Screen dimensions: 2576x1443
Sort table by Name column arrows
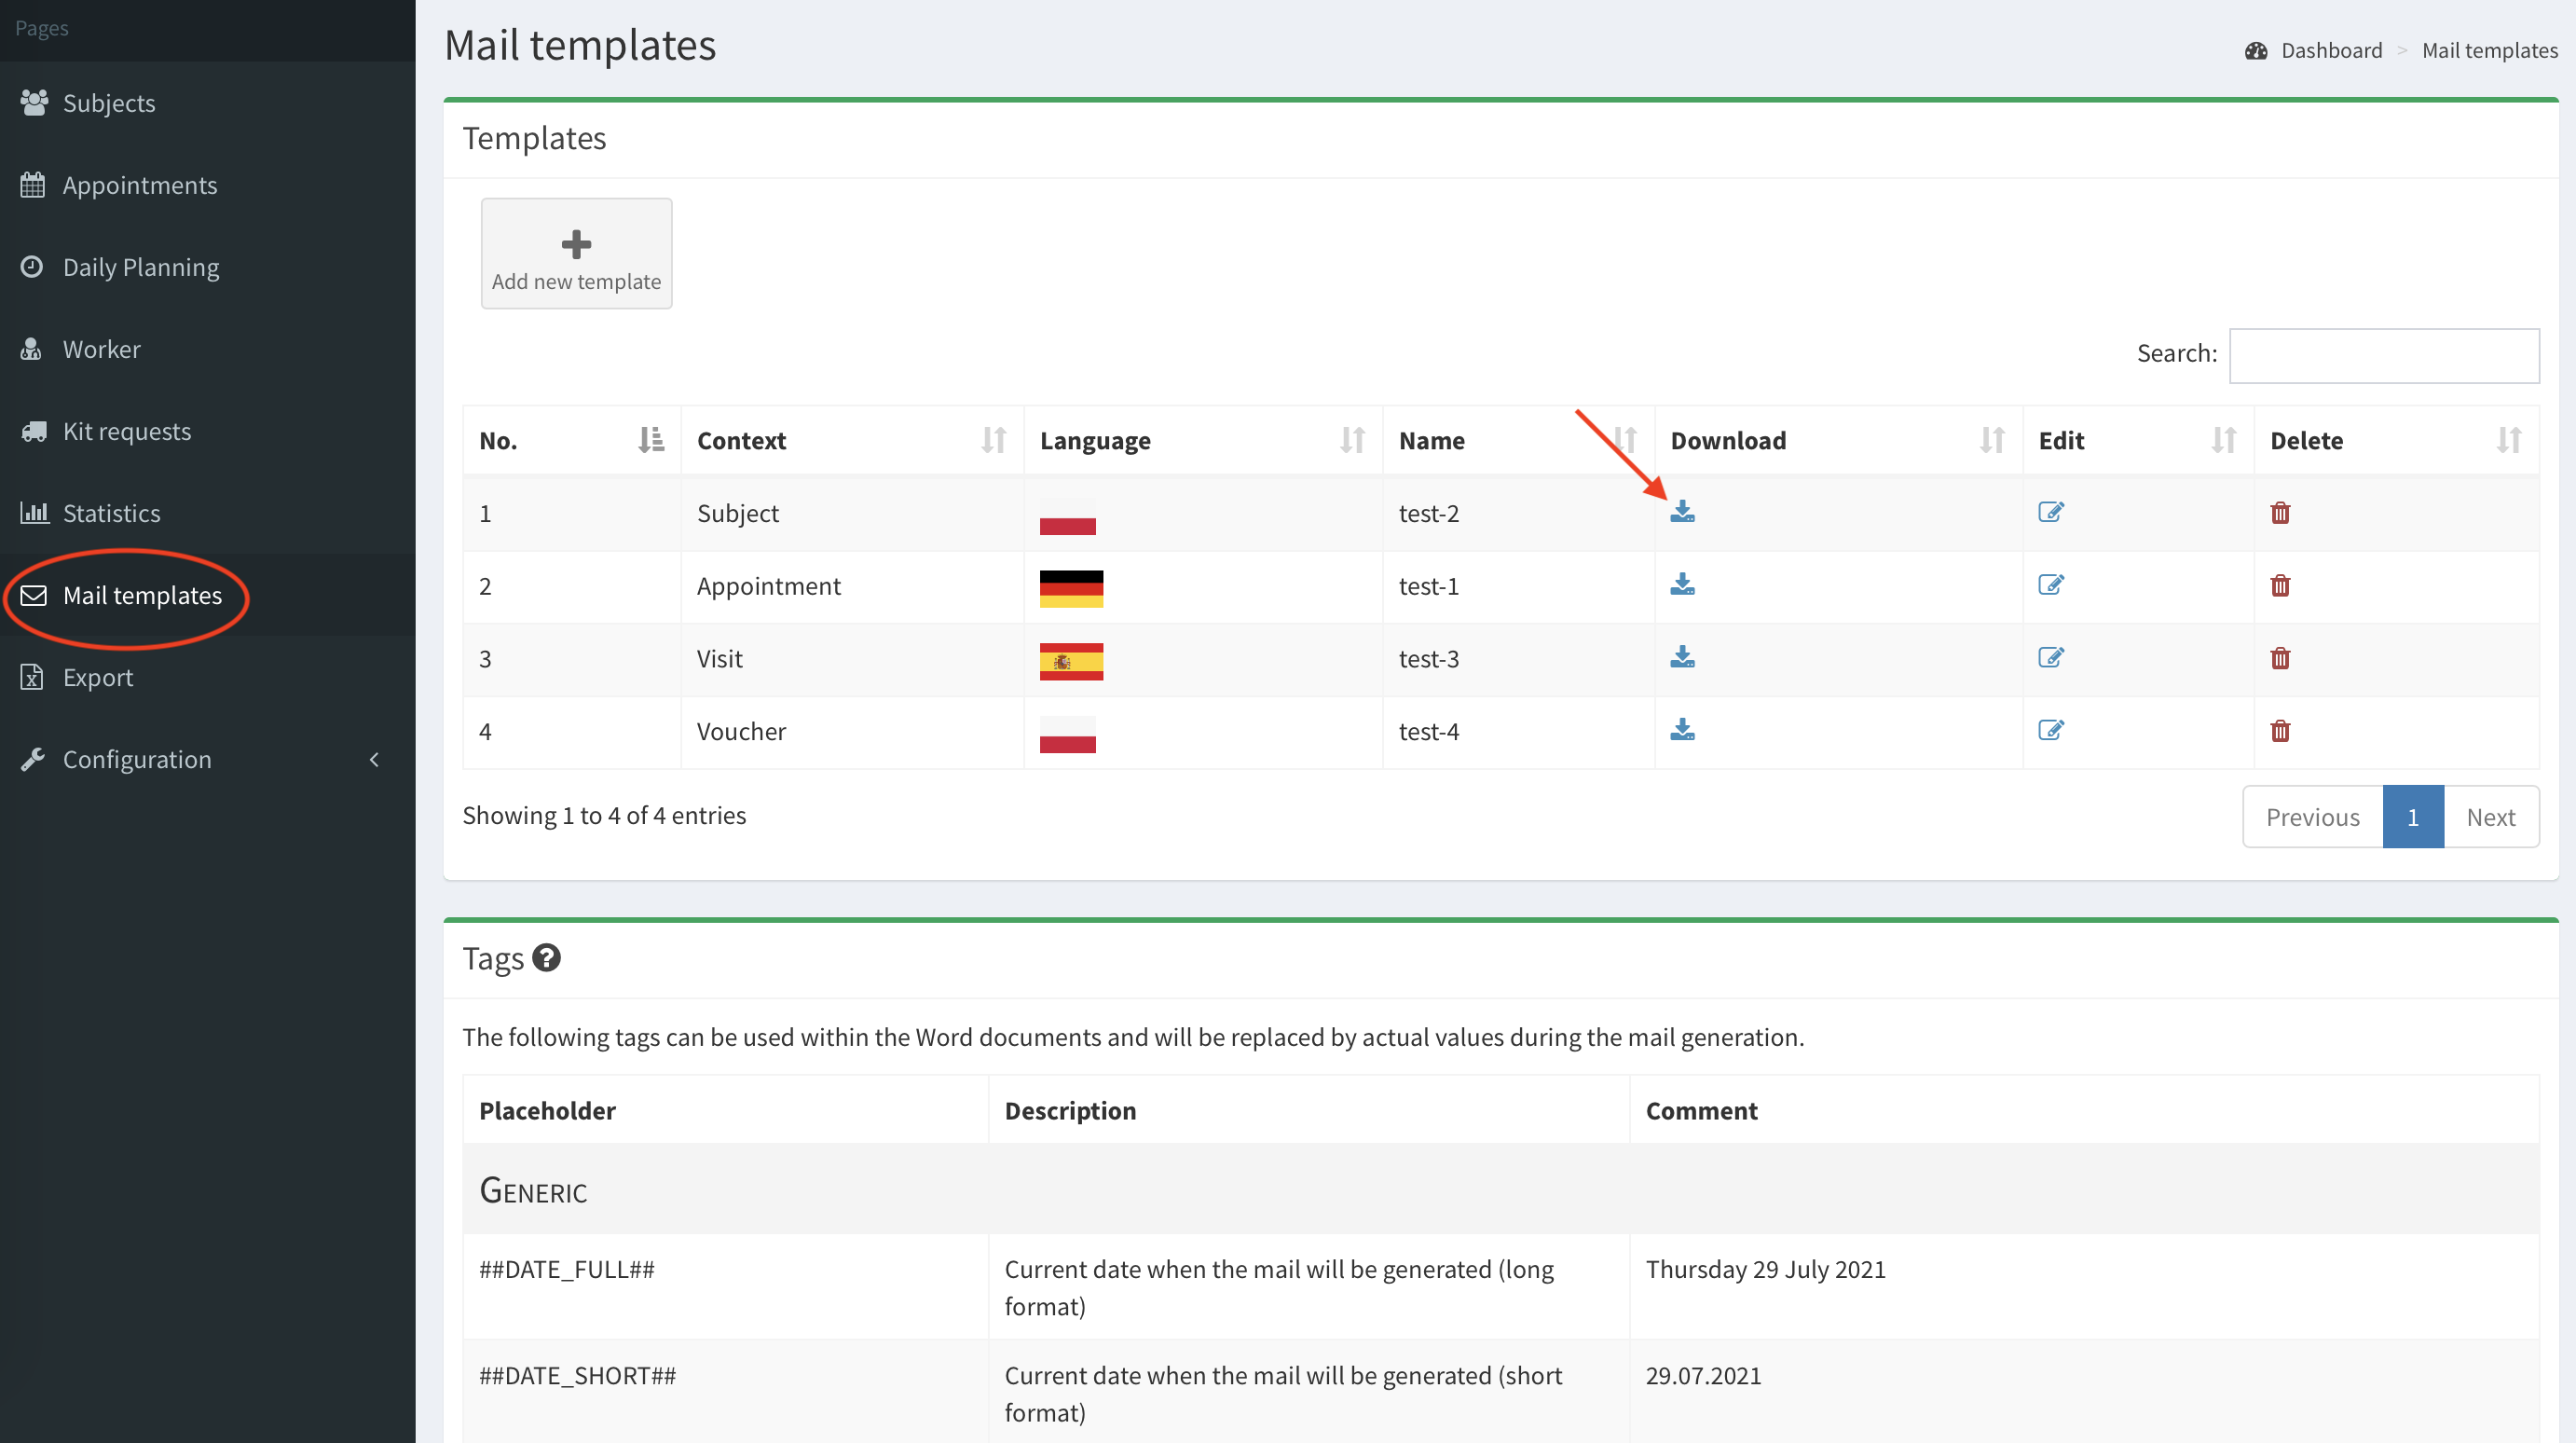[x=1626, y=440]
